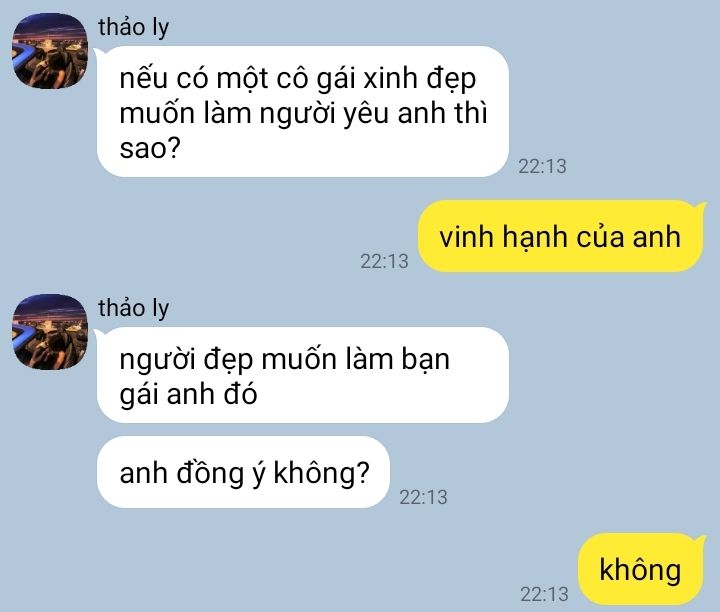Click the timestamp left of 'vinh hạnh của anh'
This screenshot has height=612, width=720.
tap(384, 261)
